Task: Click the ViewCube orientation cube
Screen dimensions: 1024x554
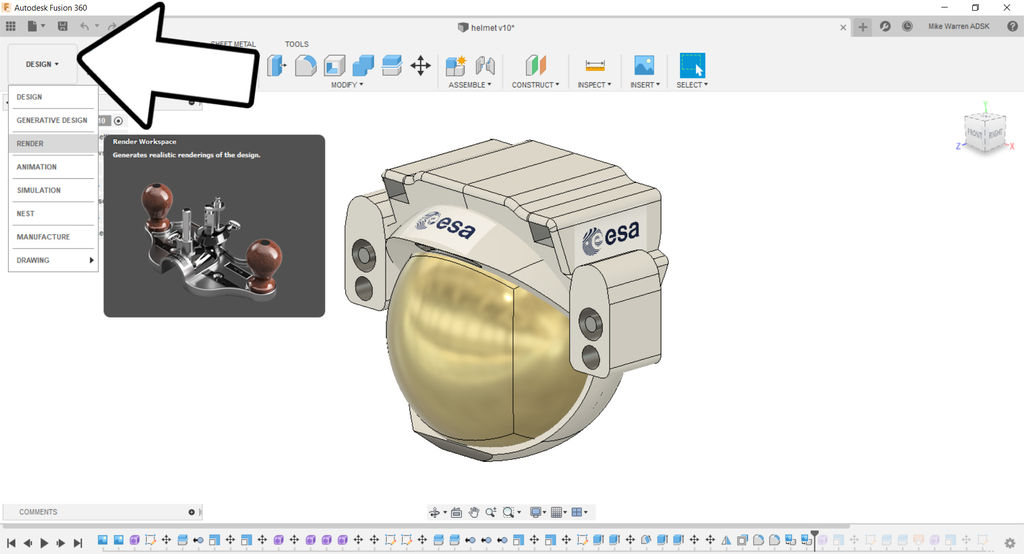Action: click(x=985, y=133)
